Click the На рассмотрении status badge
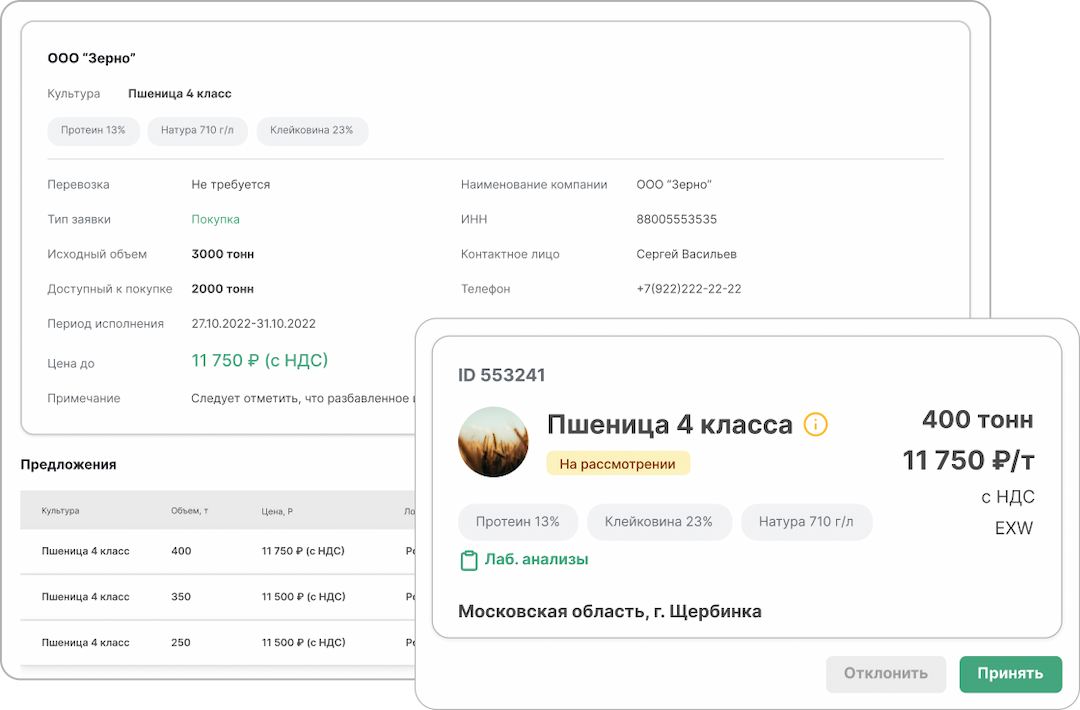This screenshot has width=1080, height=710. tap(617, 463)
